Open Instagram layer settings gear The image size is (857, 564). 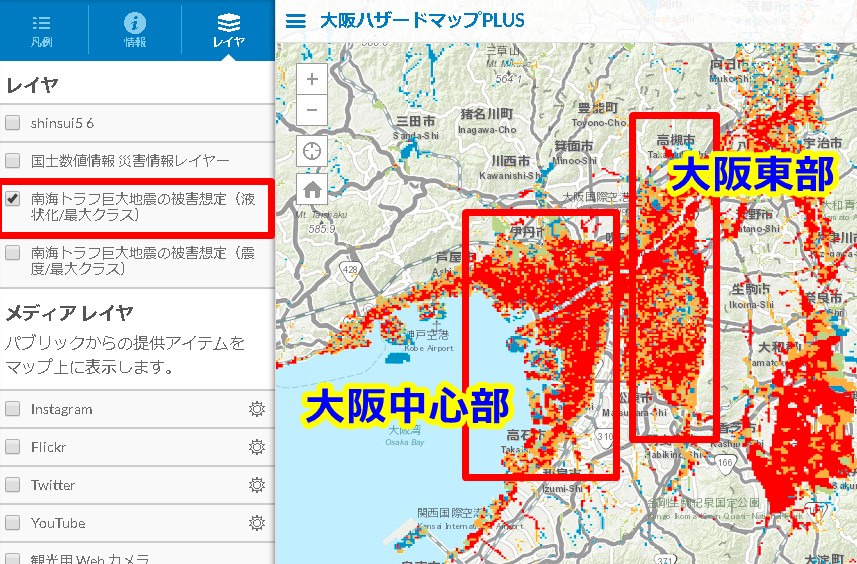click(x=256, y=409)
